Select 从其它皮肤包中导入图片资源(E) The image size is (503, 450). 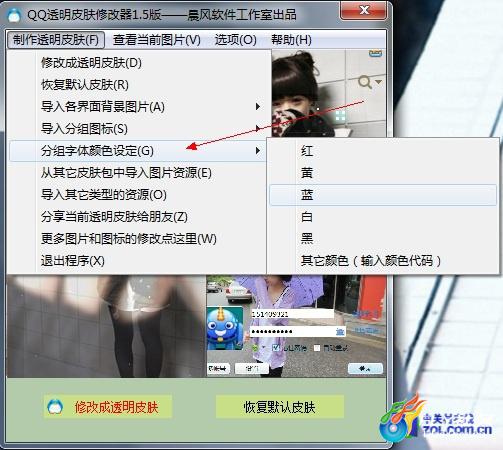(137, 173)
